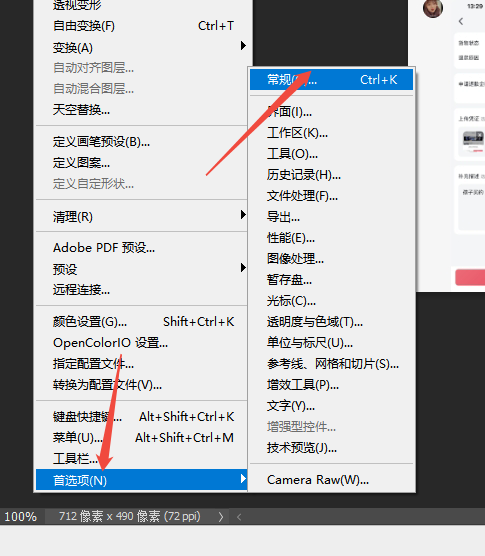Click the horizontal scrollbar left arrow
Screen dimensions: 485x556
click(x=239, y=517)
